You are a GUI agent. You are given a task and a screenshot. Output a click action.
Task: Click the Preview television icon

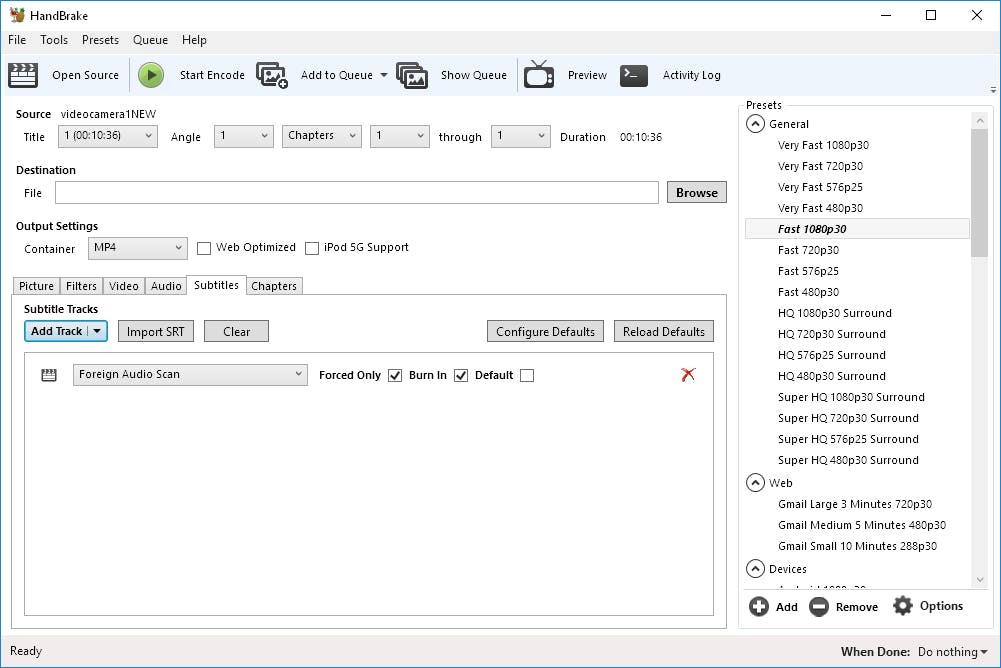click(x=539, y=75)
